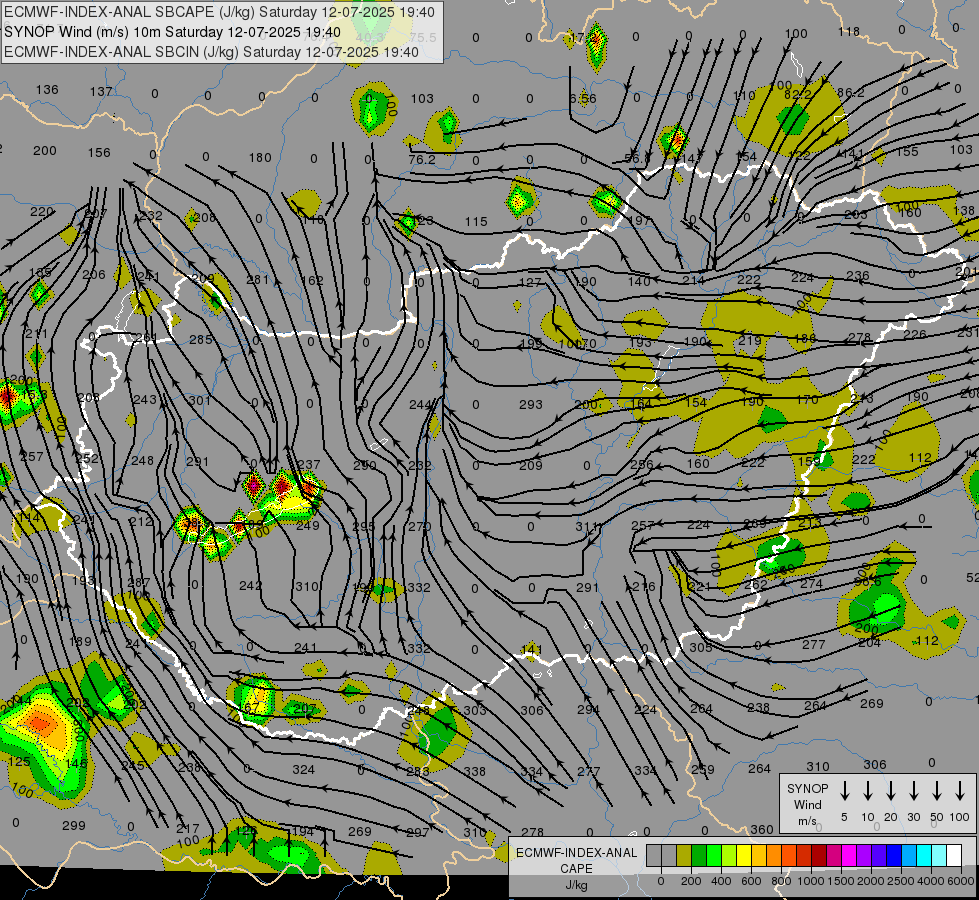
Task: Pick the pure blue swatch before 2500
Action: point(893,856)
